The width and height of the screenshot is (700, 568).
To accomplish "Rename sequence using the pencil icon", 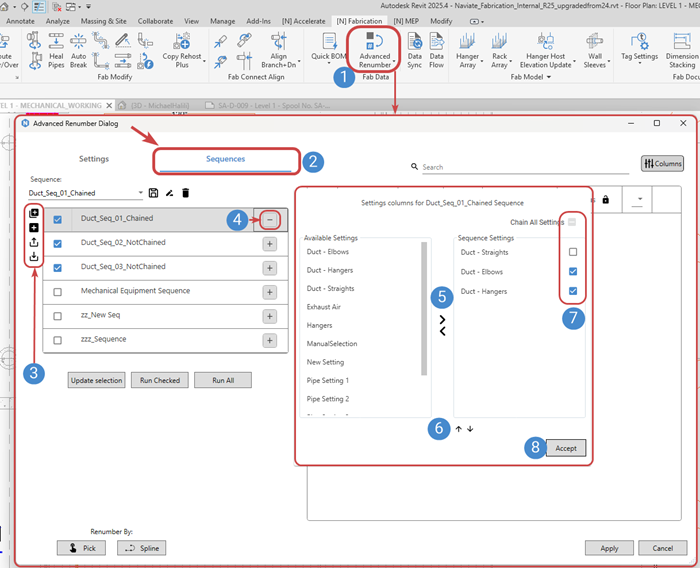I will tap(170, 192).
